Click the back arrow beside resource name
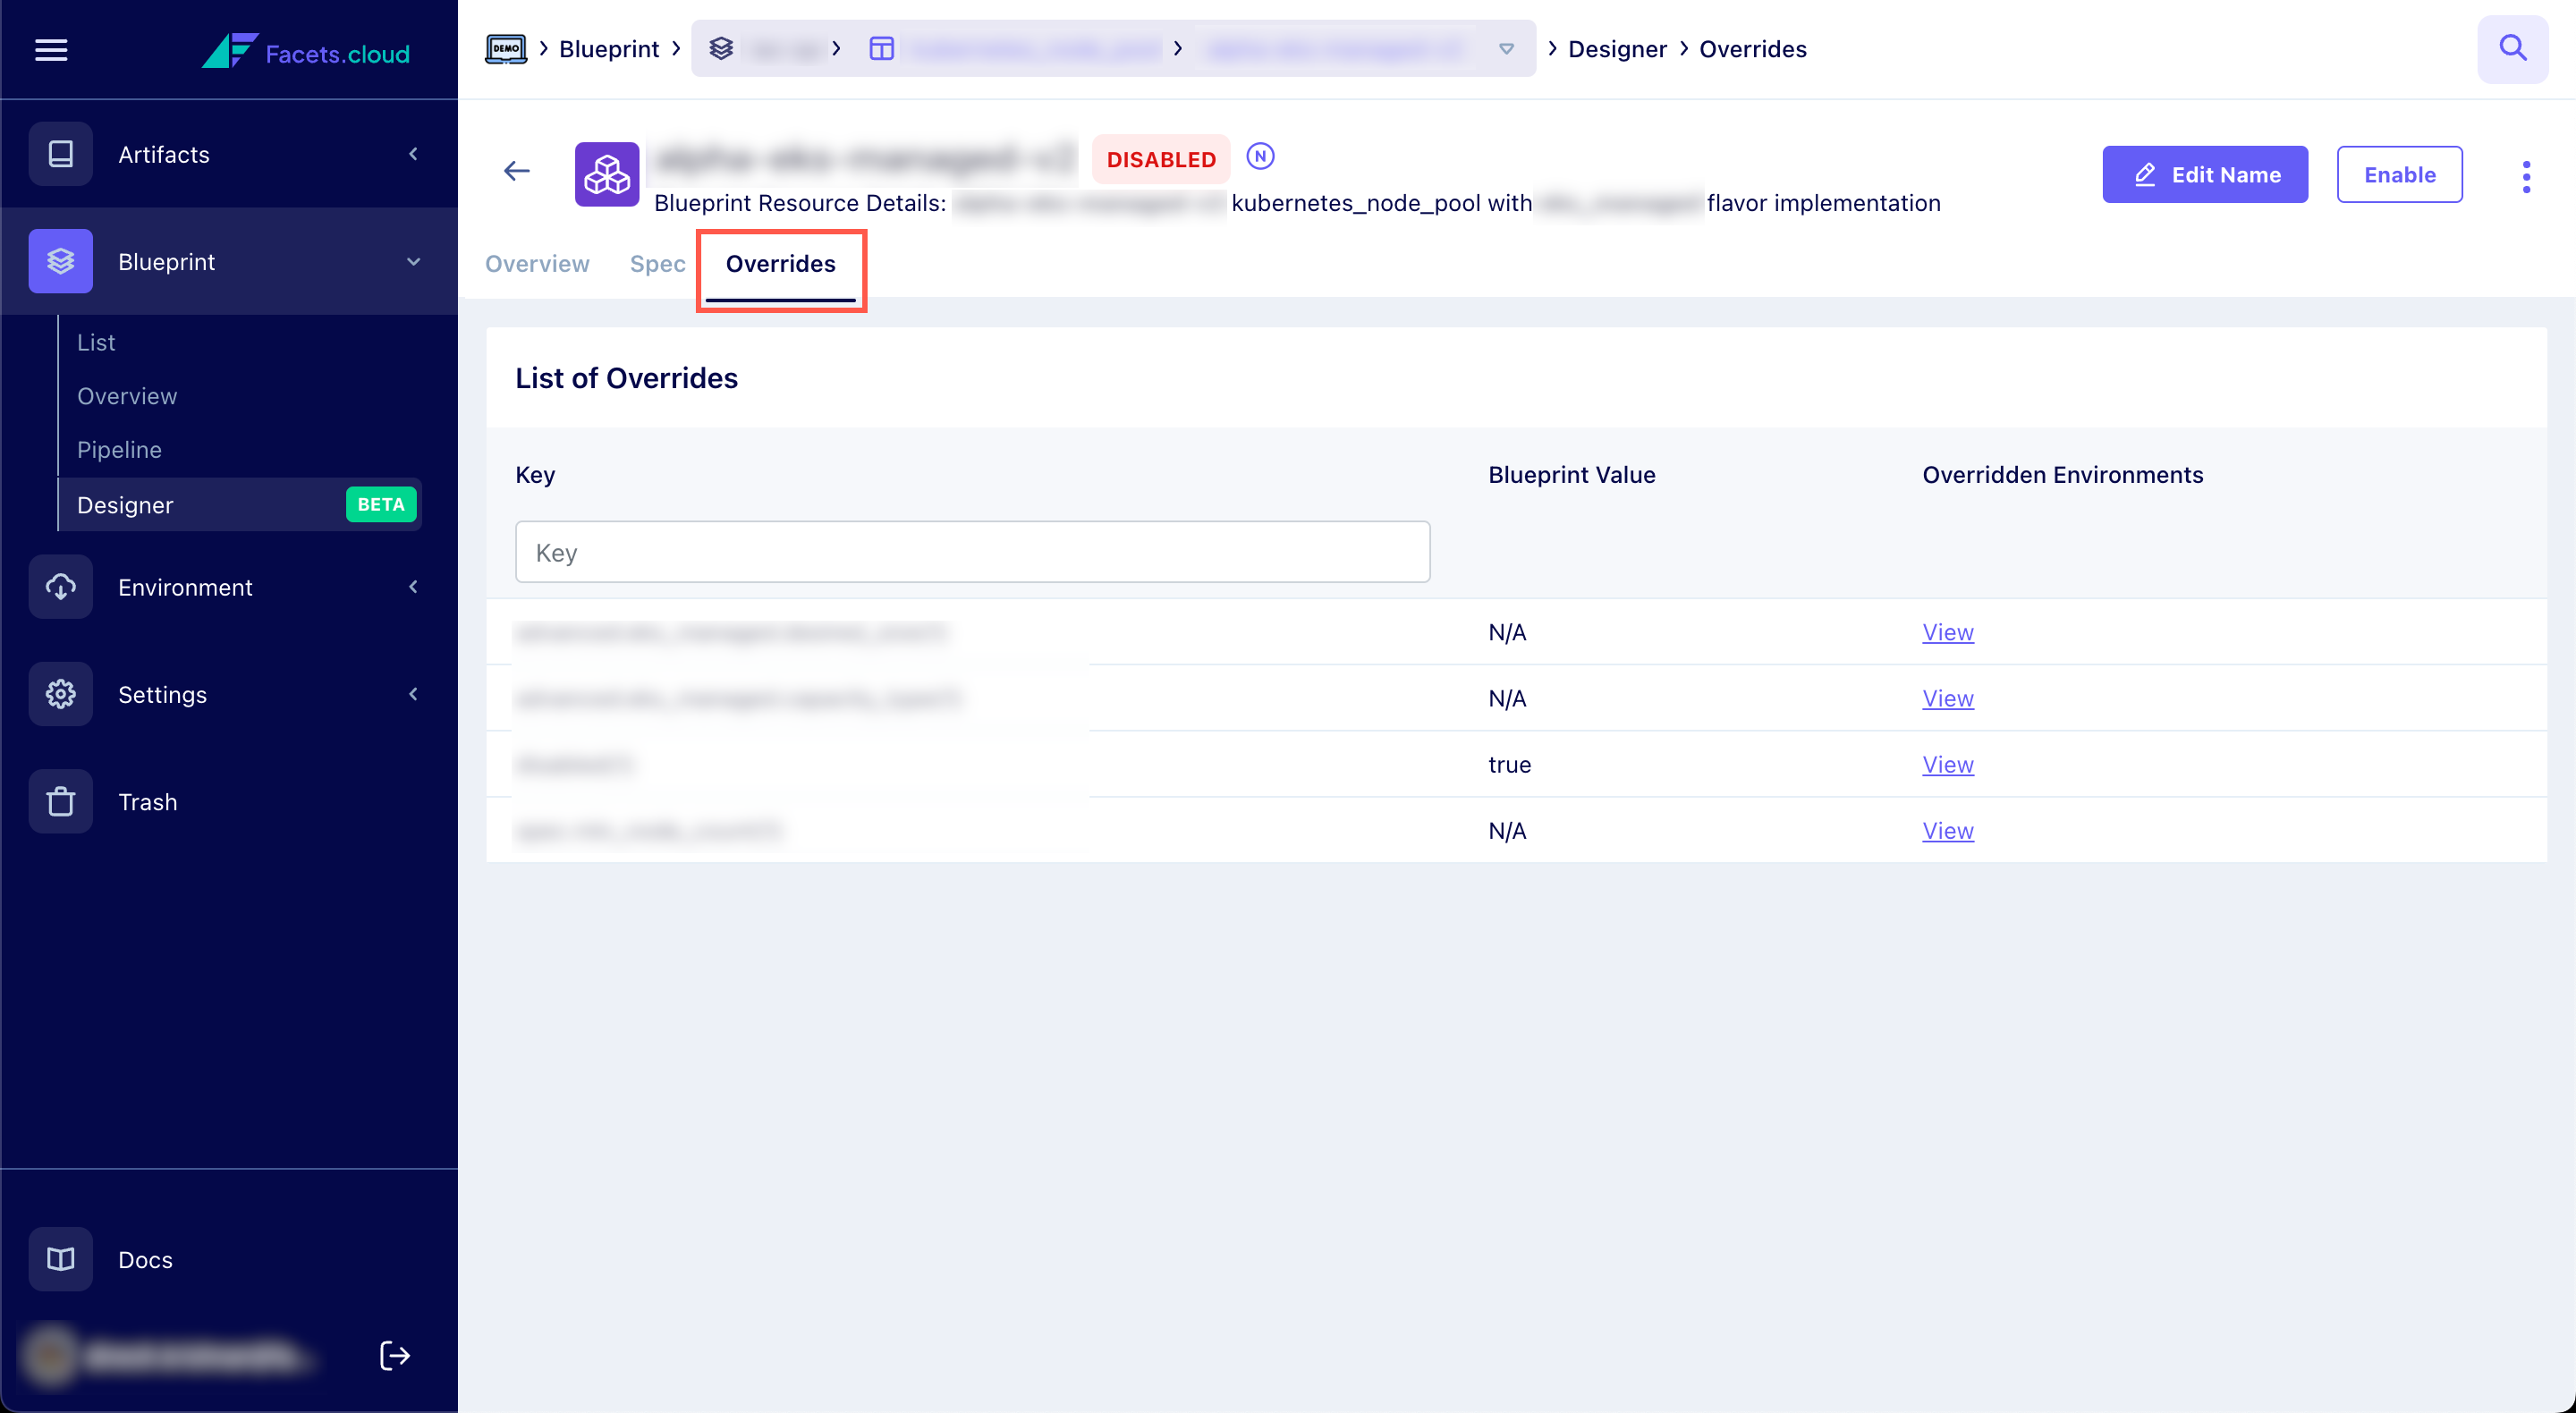Image resolution: width=2576 pixels, height=1413 pixels. 516,171
